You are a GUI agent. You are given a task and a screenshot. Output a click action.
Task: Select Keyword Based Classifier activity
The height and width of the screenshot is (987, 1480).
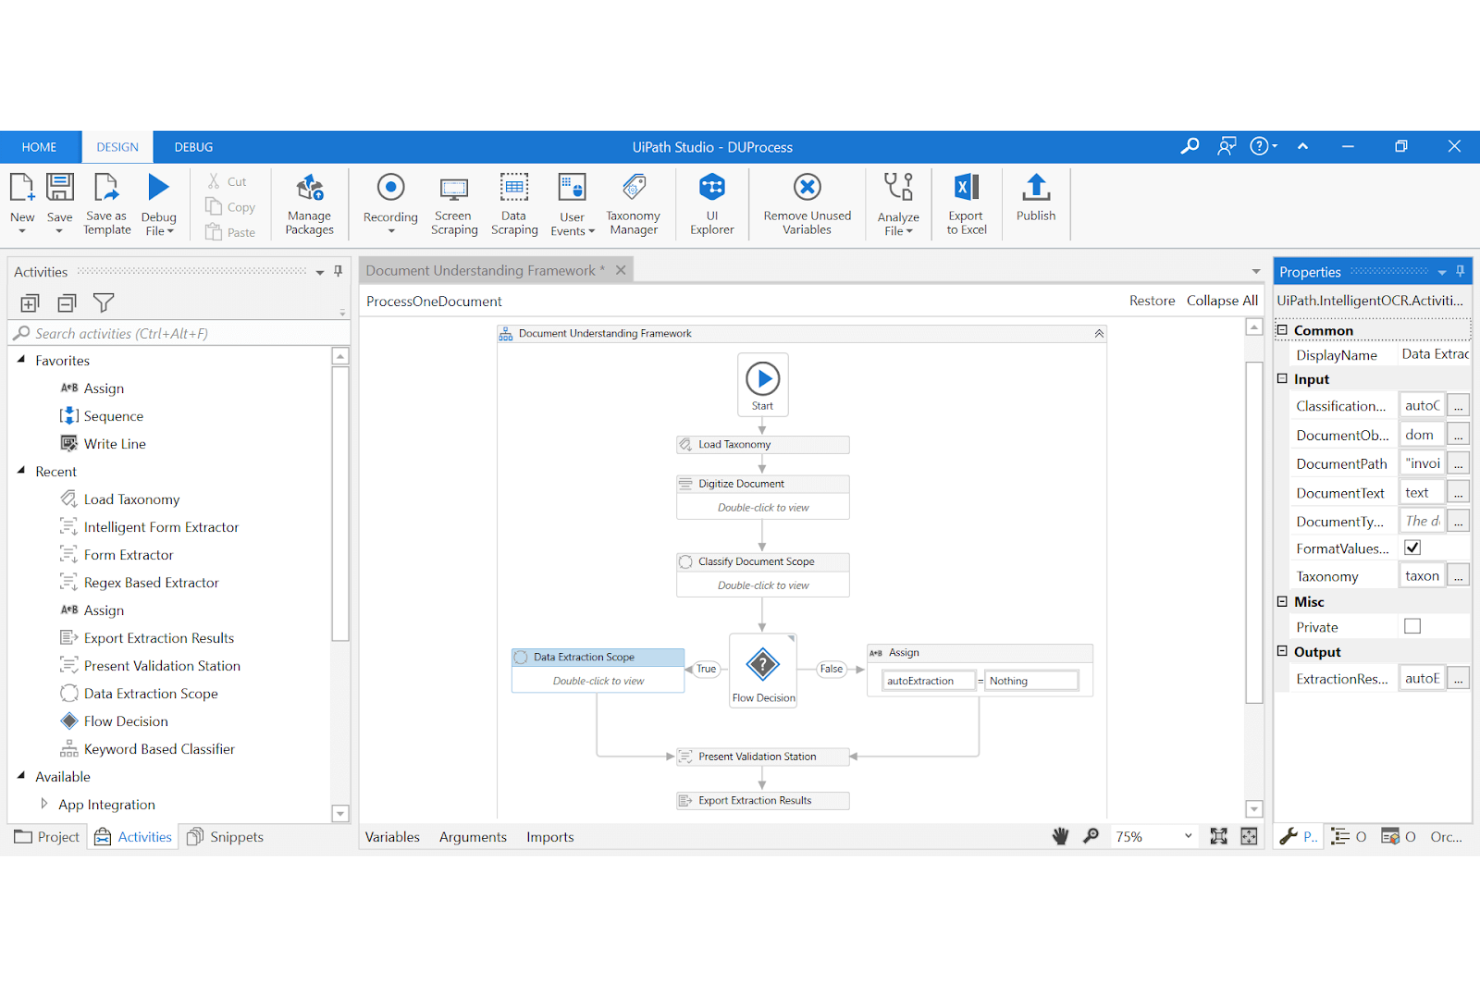tap(148, 748)
